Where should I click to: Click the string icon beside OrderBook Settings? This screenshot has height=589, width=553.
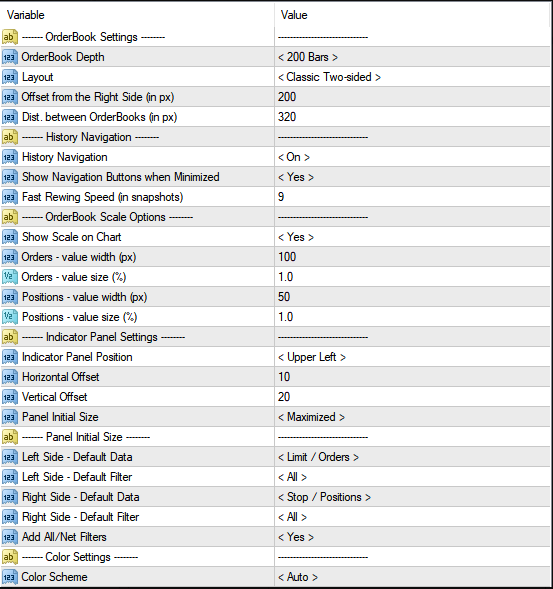click(x=9, y=37)
